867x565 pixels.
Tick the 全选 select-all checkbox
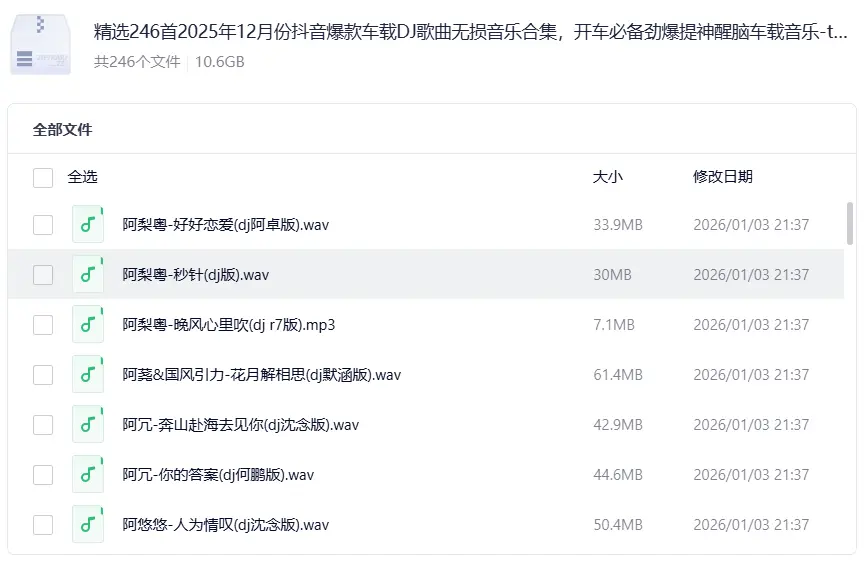point(43,178)
